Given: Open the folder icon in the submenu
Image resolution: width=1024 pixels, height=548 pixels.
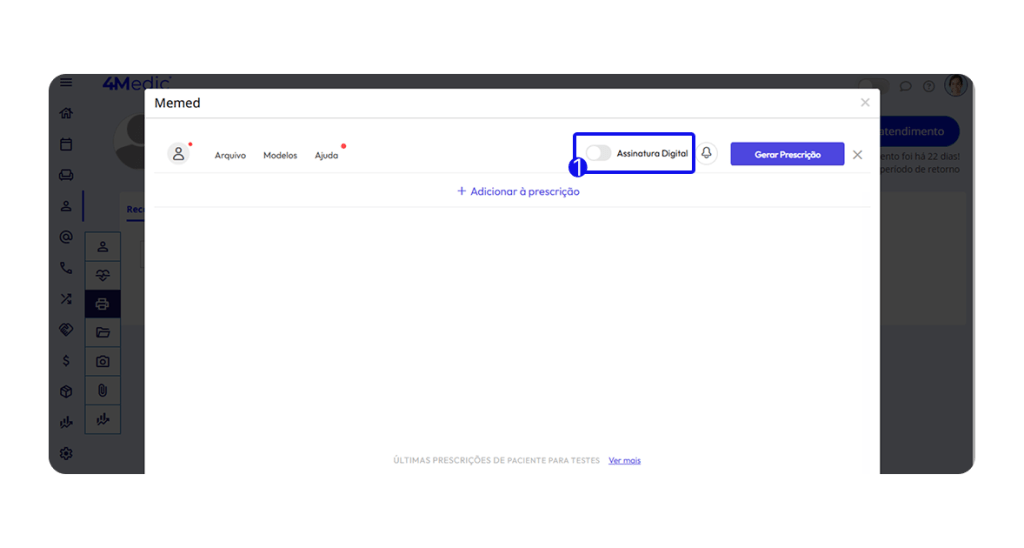Looking at the screenshot, I should pyautogui.click(x=102, y=332).
